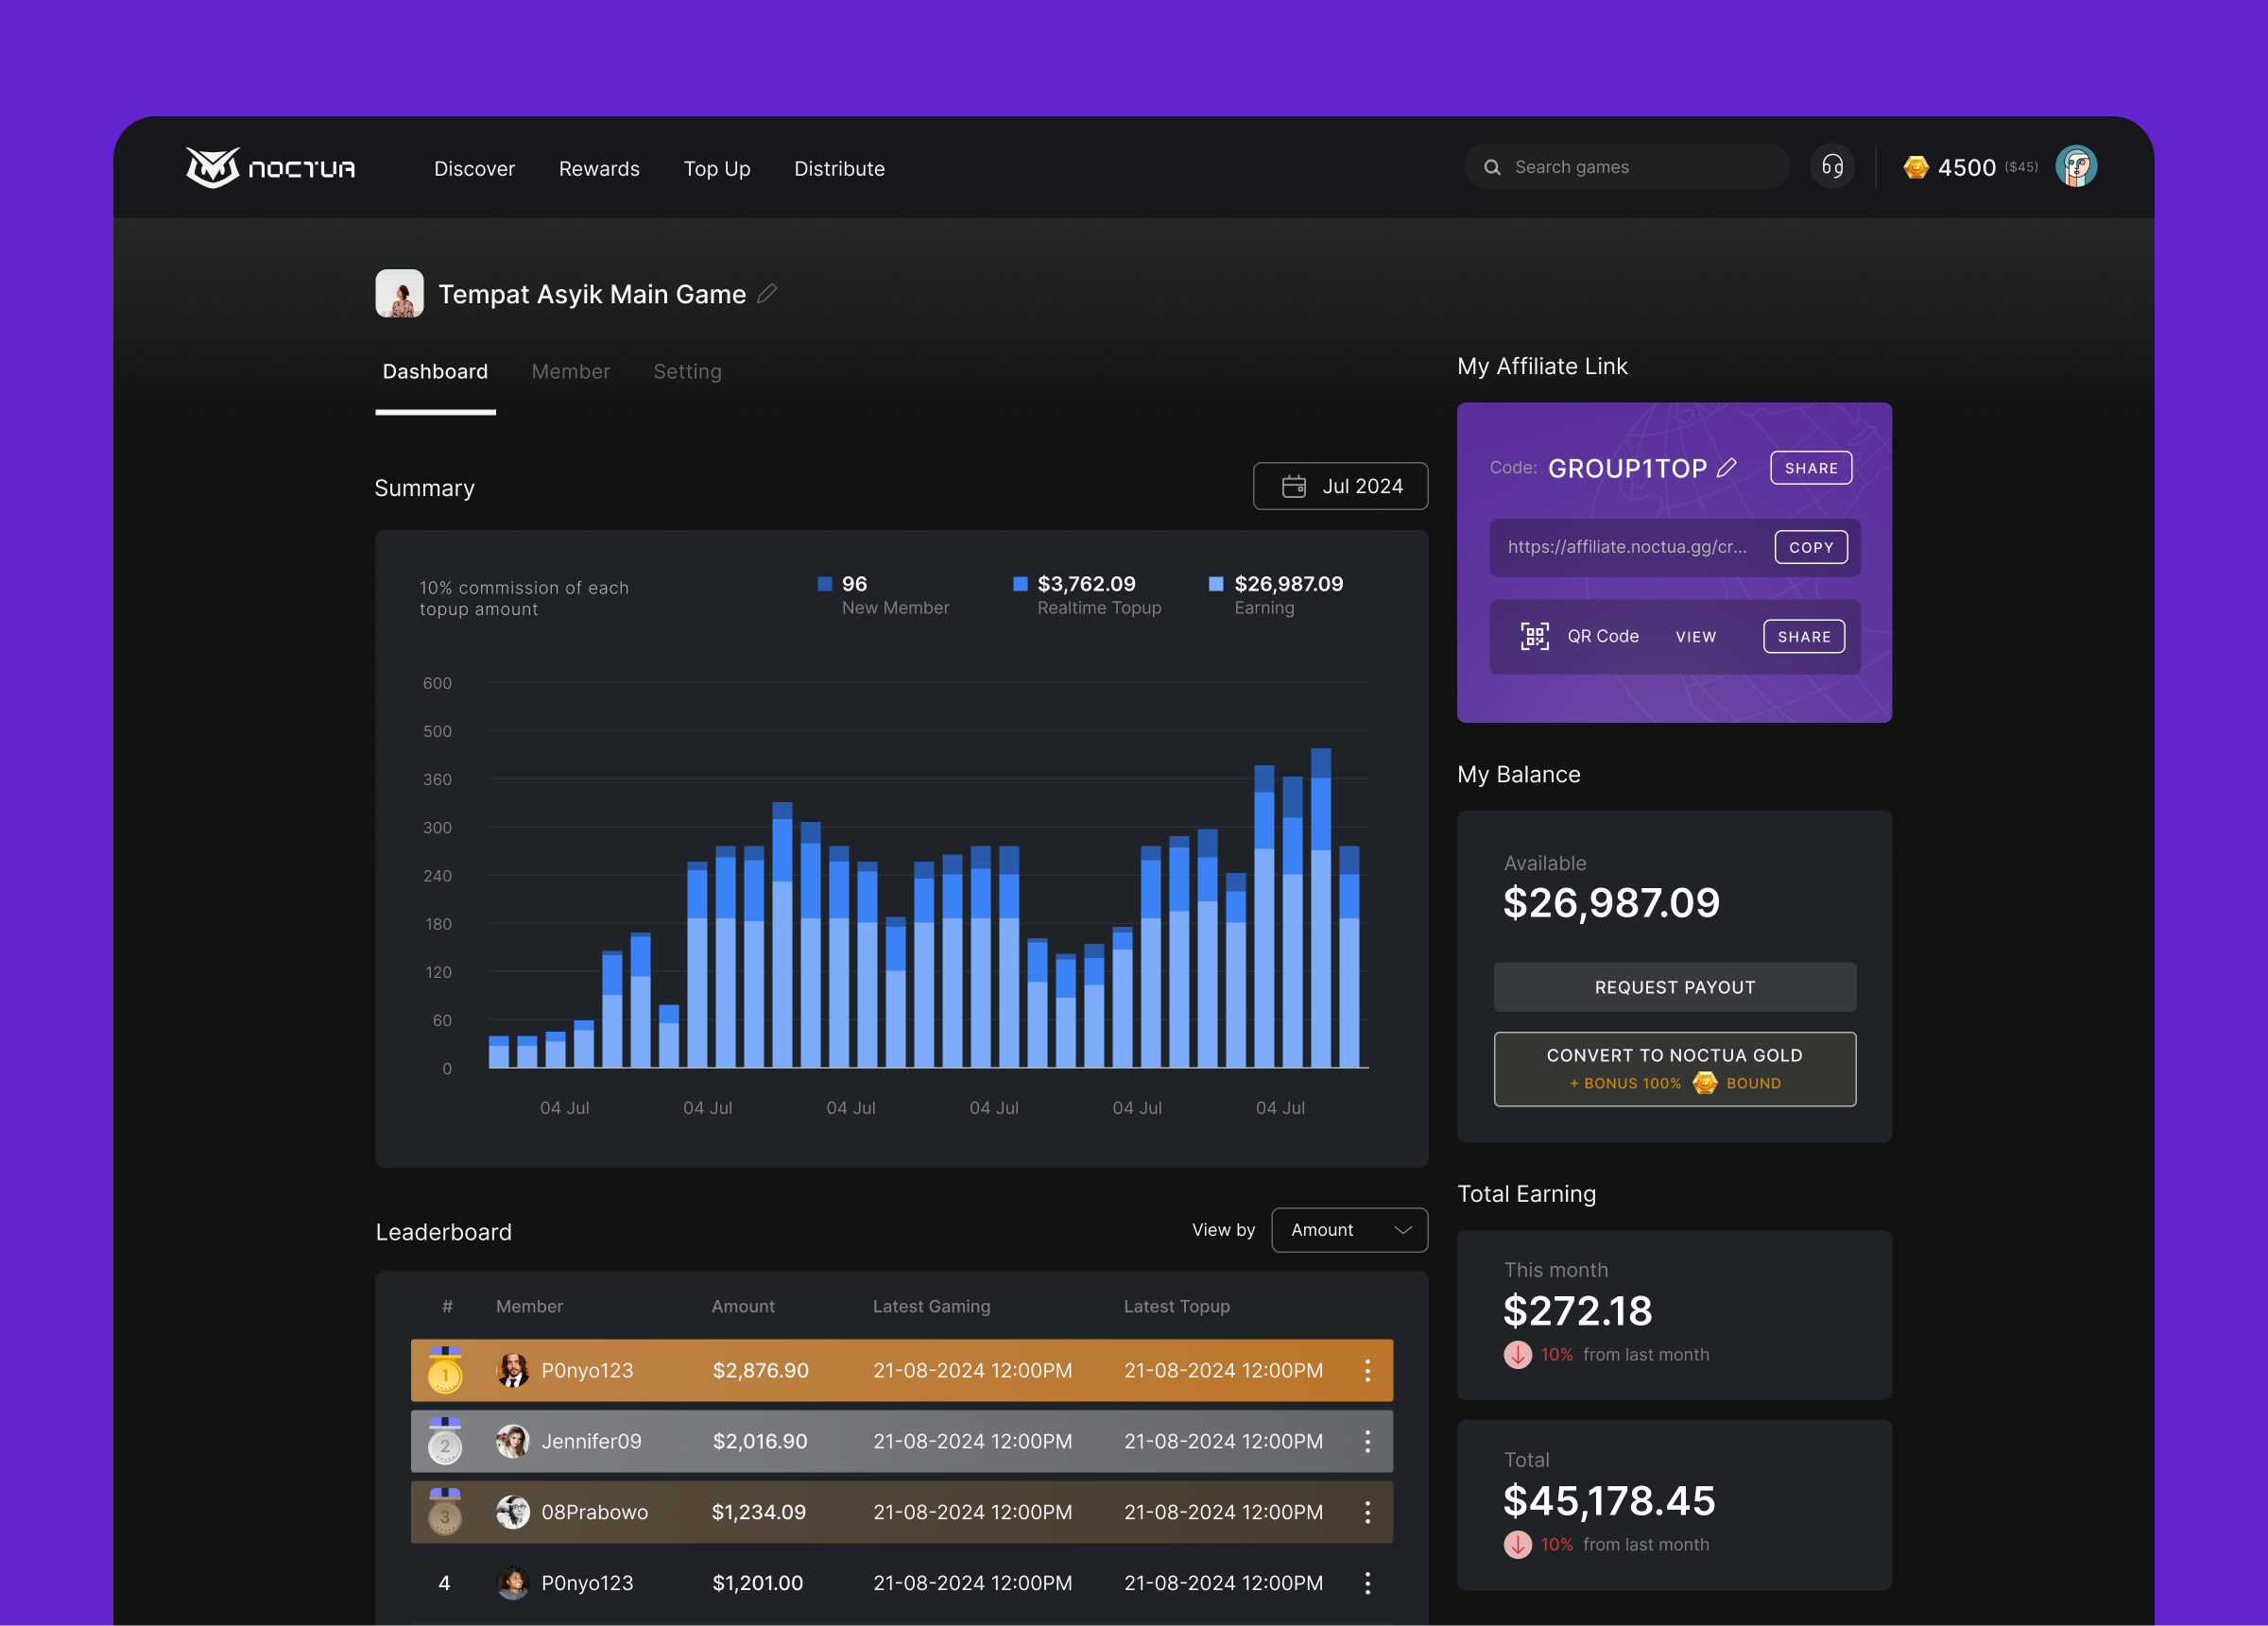This screenshot has width=2268, height=1626.
Task: Open the headset support icon
Action: 1833,166
